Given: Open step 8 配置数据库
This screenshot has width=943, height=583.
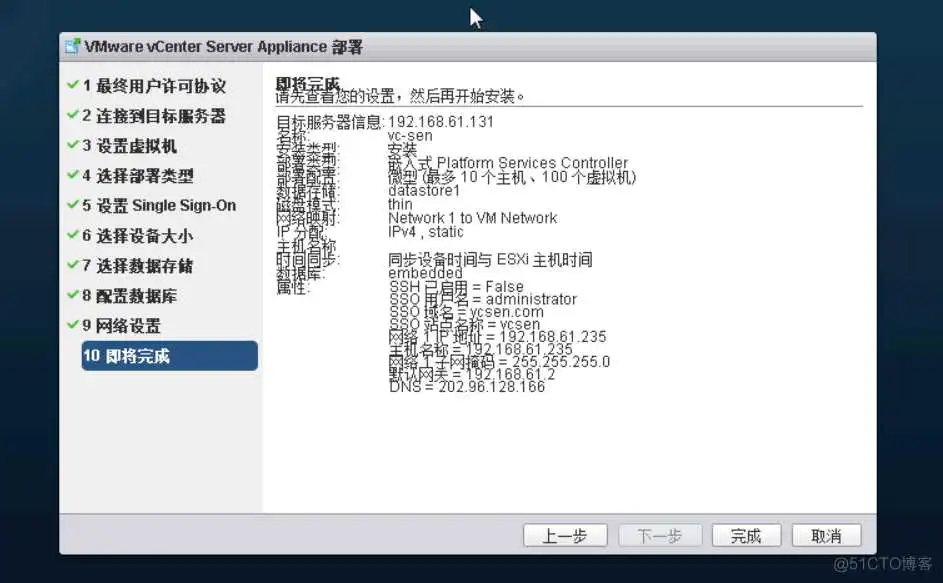Looking at the screenshot, I should point(129,295).
